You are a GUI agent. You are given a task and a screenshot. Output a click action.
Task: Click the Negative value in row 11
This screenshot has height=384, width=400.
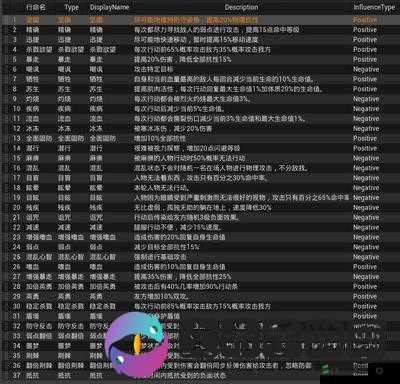pos(366,119)
